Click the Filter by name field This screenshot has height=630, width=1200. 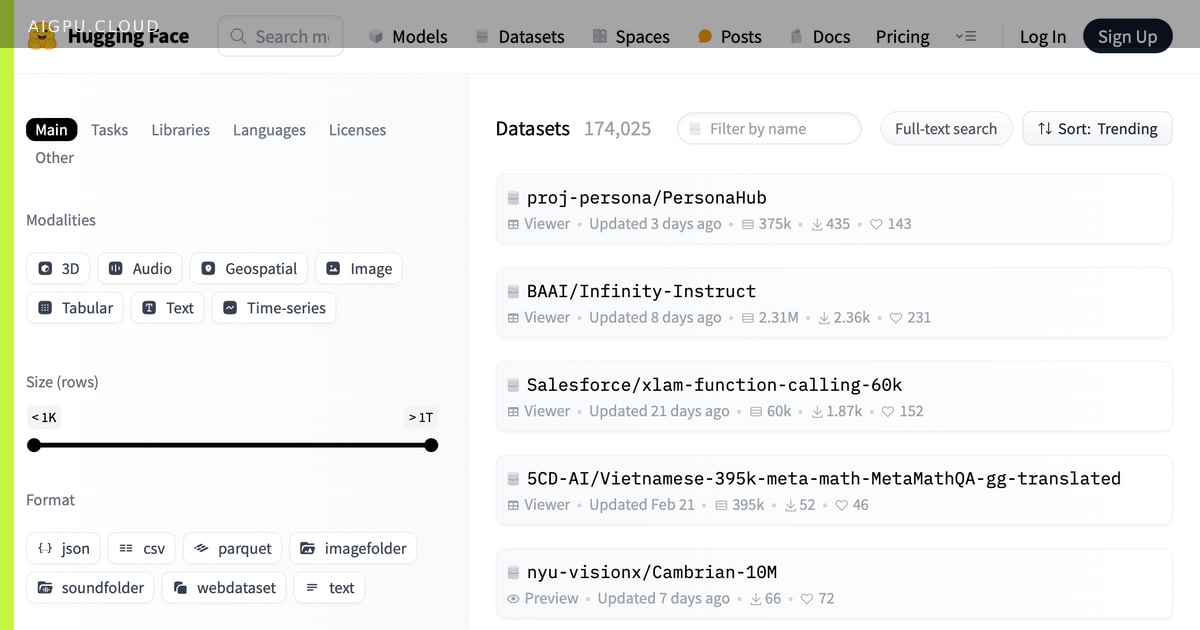pos(769,128)
